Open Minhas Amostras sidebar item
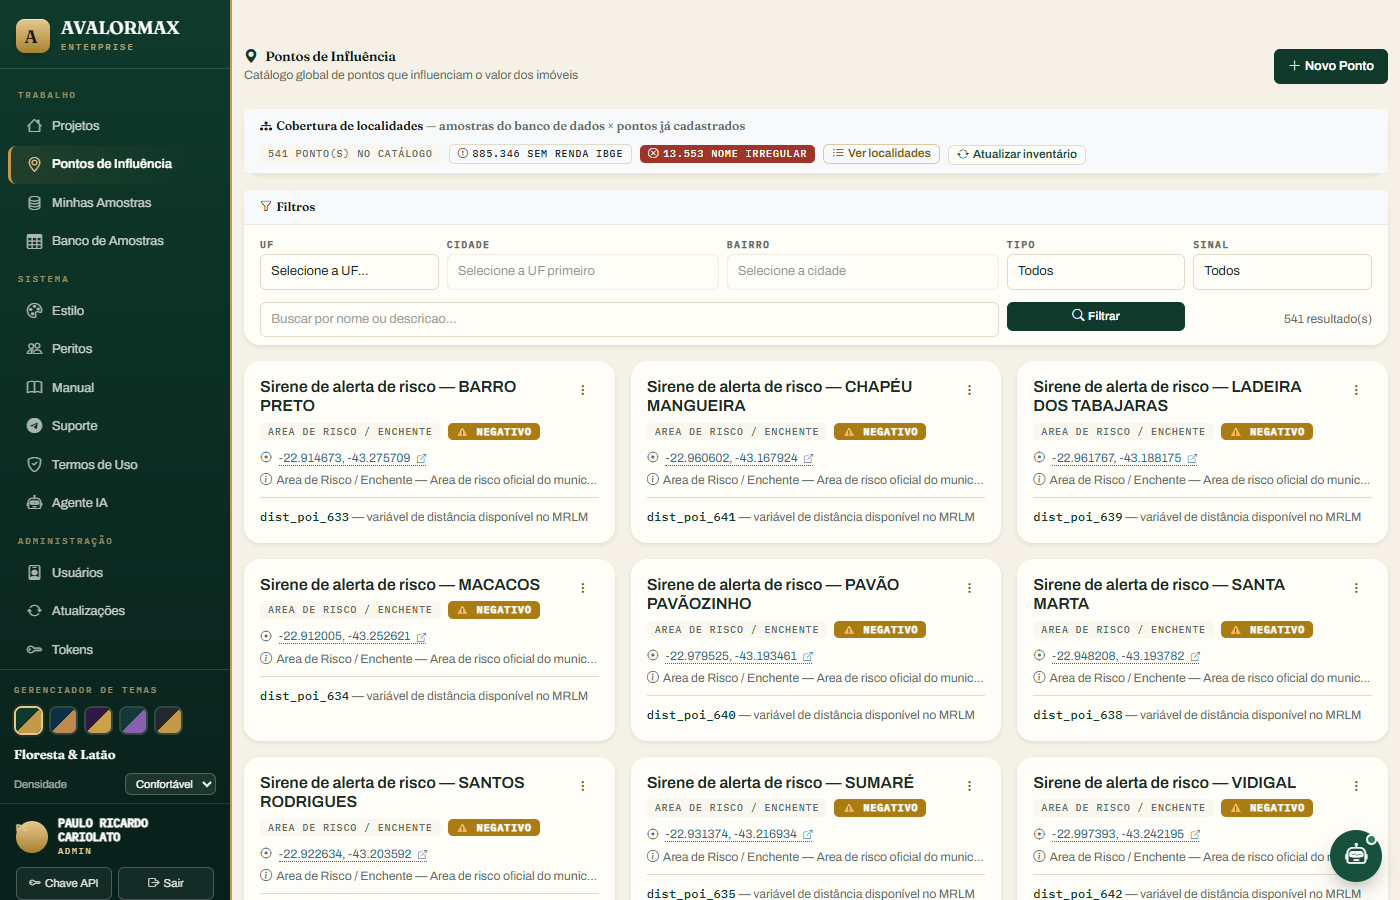Image resolution: width=1400 pixels, height=900 pixels. [x=115, y=203]
